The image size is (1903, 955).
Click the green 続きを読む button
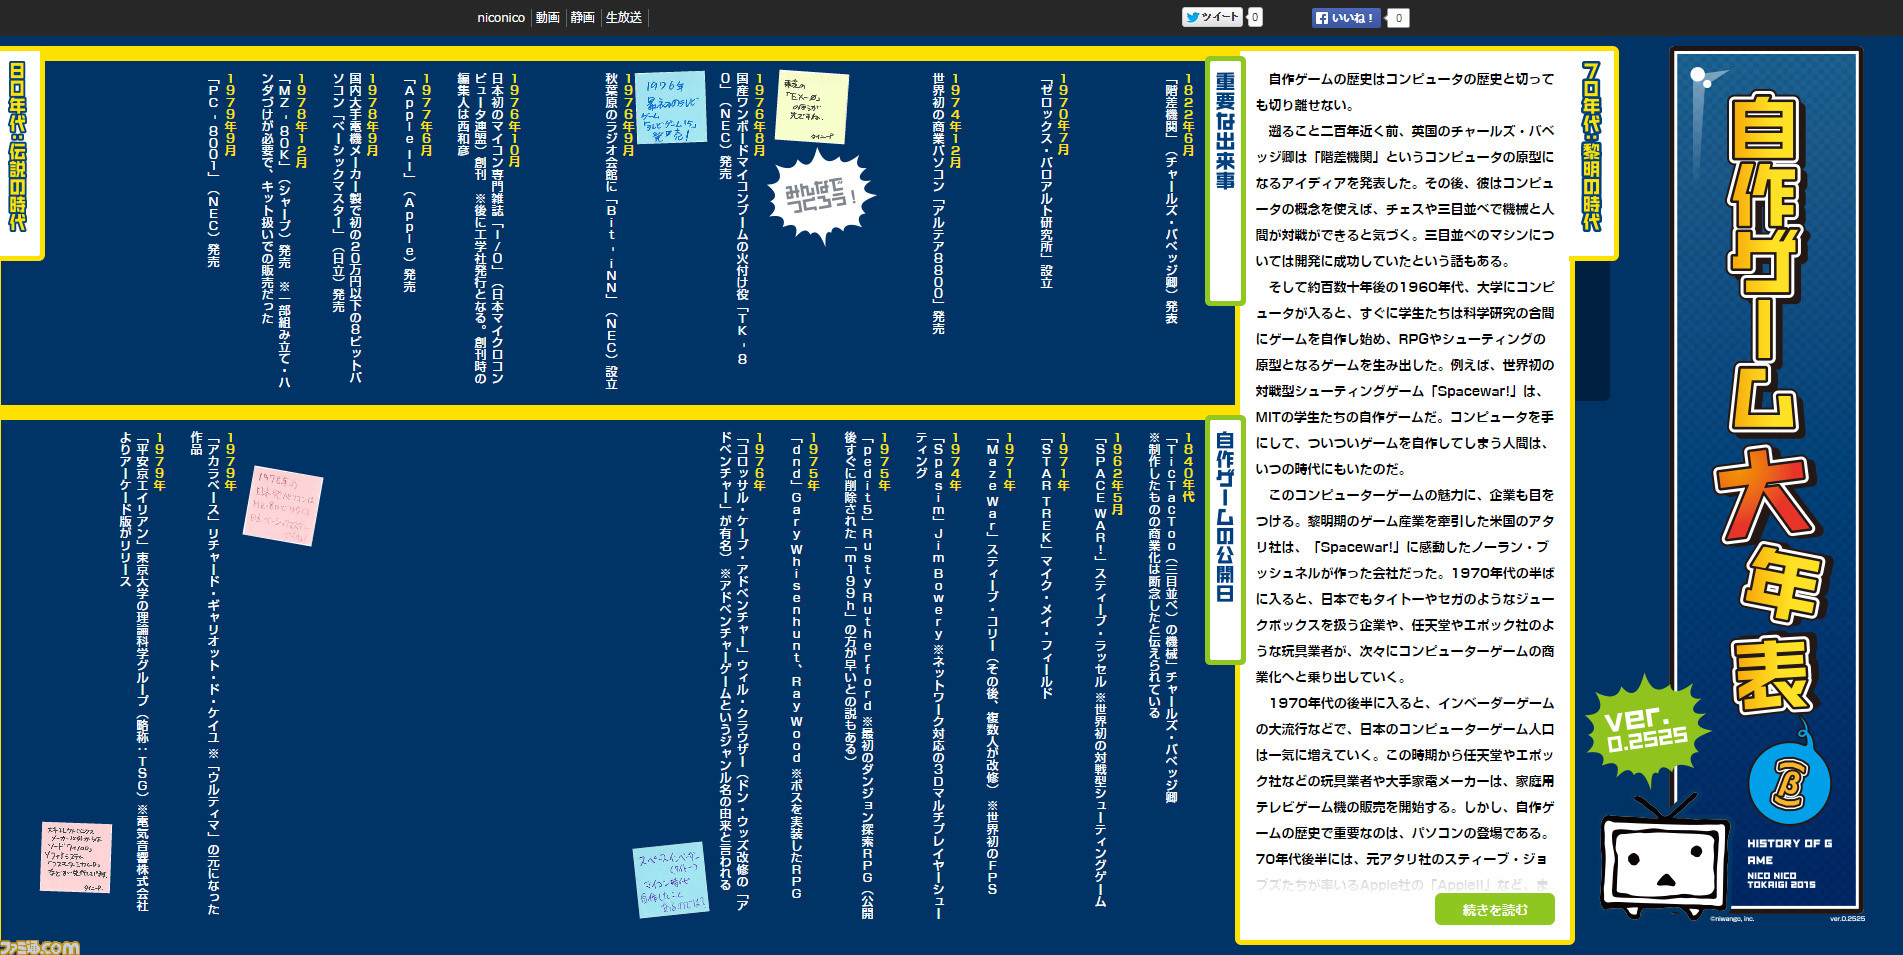point(1495,909)
